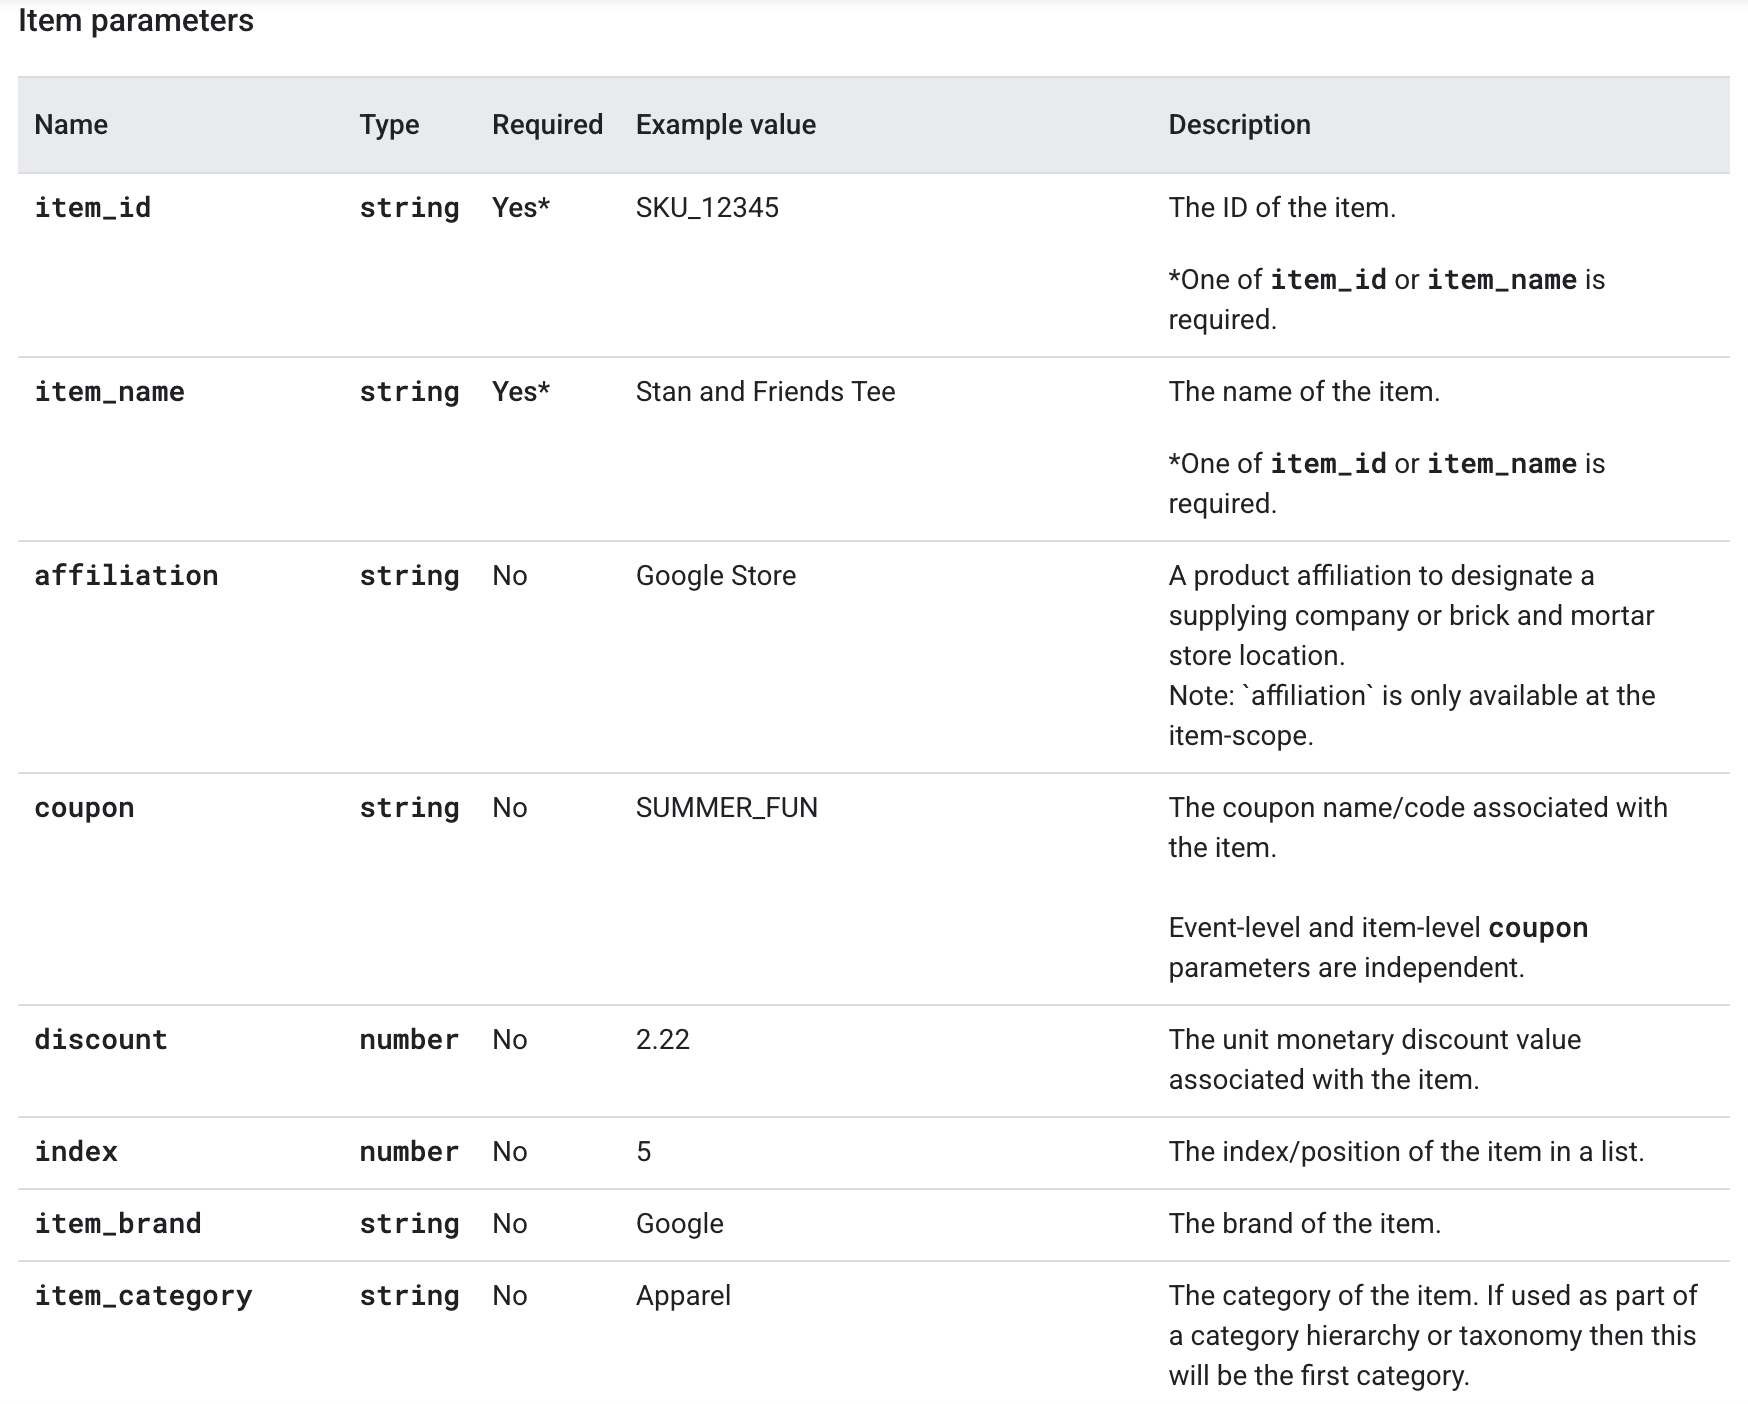Click type 'number' in the discount row
The width and height of the screenshot is (1748, 1404).
click(409, 1039)
